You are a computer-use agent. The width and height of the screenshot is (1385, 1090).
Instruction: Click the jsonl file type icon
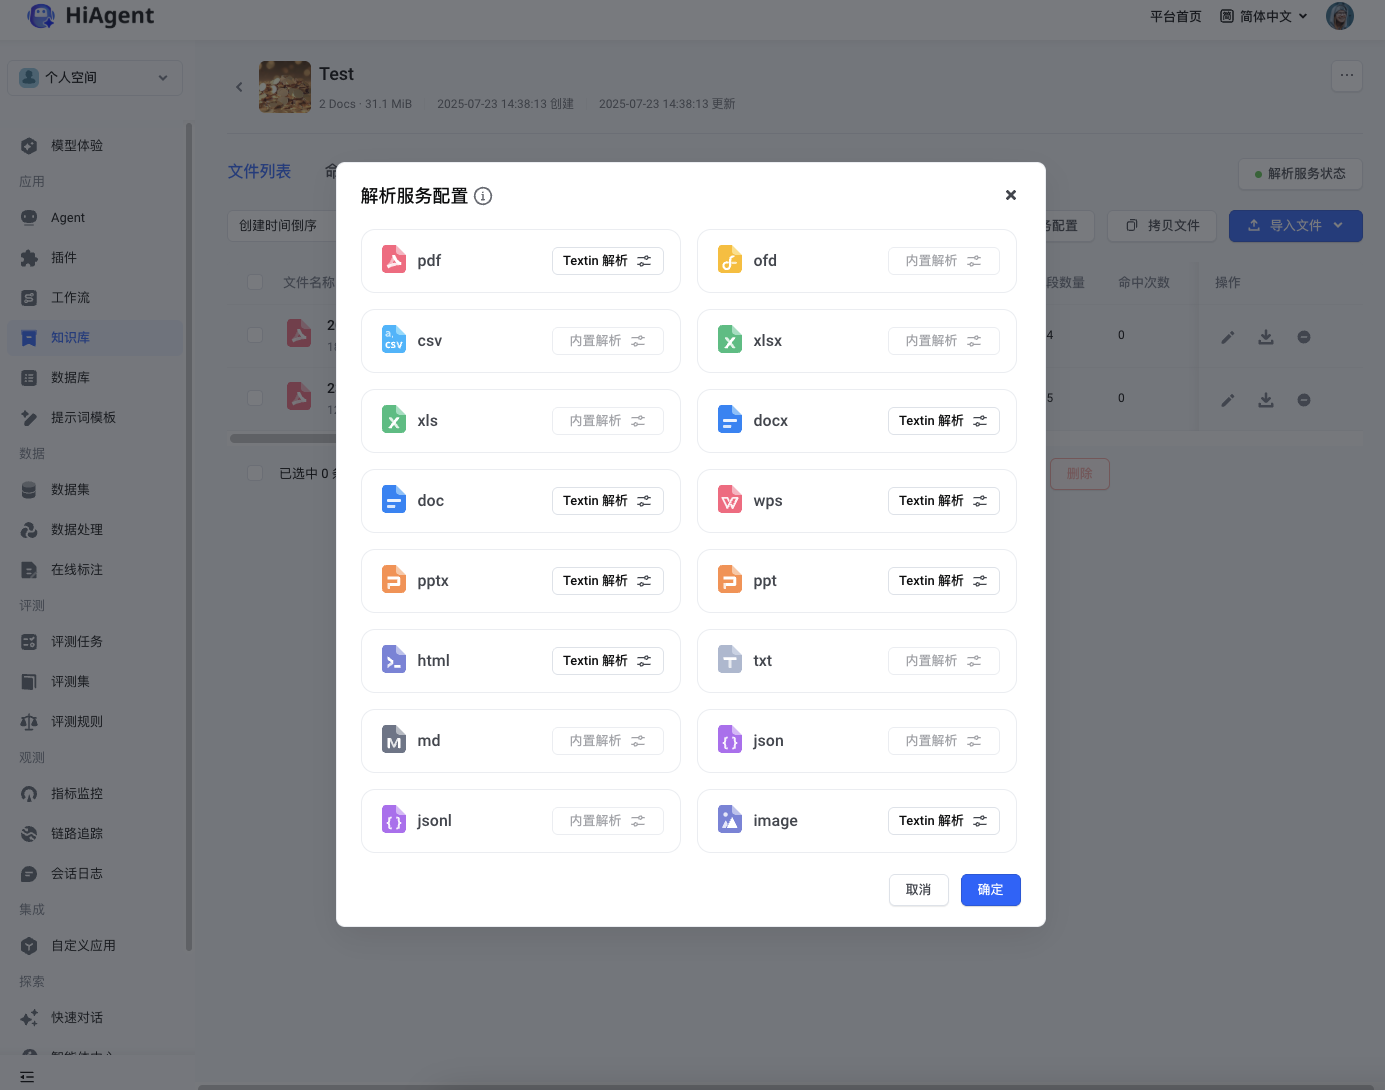click(394, 820)
